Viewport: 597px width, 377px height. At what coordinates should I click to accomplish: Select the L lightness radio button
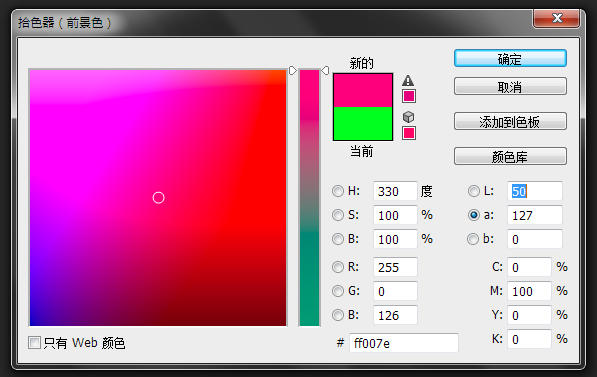(x=474, y=191)
